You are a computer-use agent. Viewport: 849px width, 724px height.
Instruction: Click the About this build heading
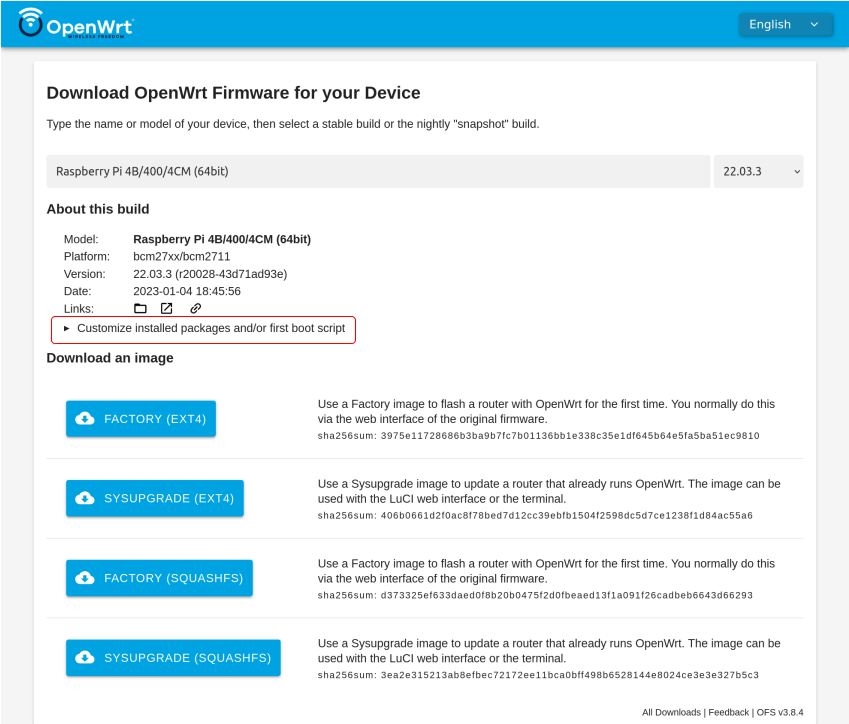tap(98, 209)
